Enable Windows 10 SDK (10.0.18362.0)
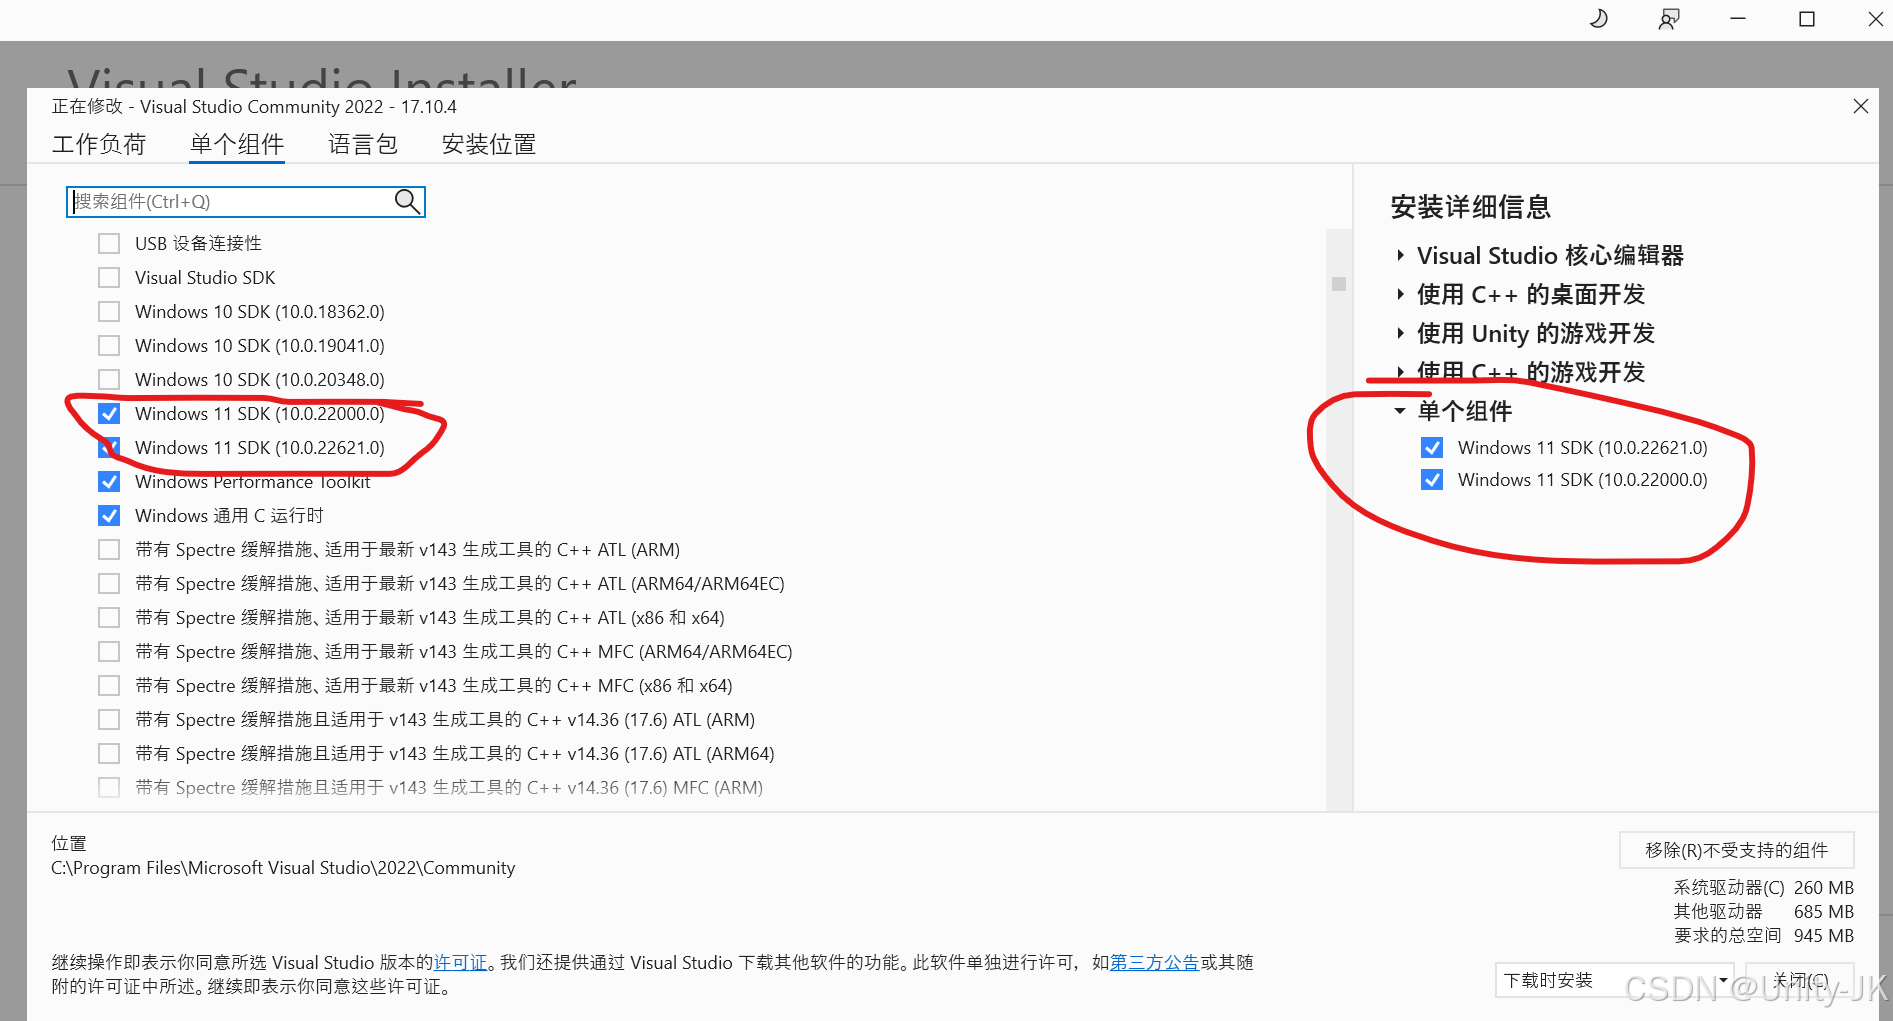Screen dimensions: 1893x1021 pos(109,311)
